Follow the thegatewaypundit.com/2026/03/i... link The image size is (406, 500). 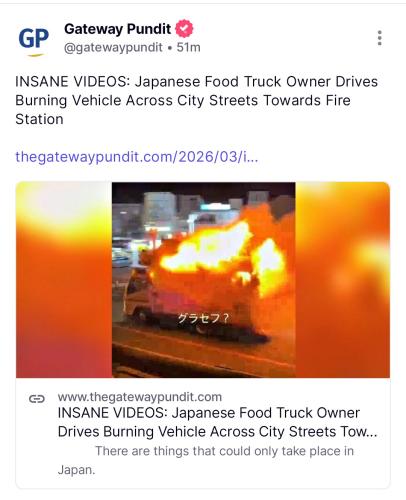(x=137, y=157)
